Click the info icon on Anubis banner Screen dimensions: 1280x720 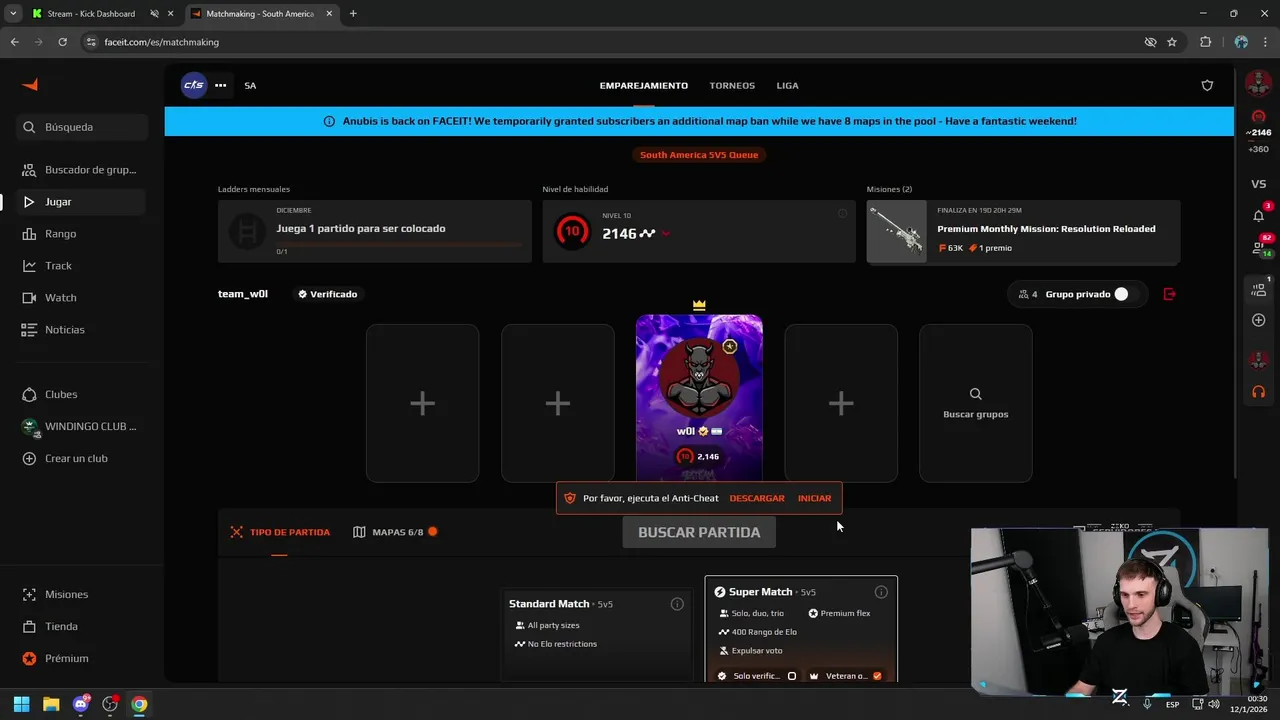point(329,121)
